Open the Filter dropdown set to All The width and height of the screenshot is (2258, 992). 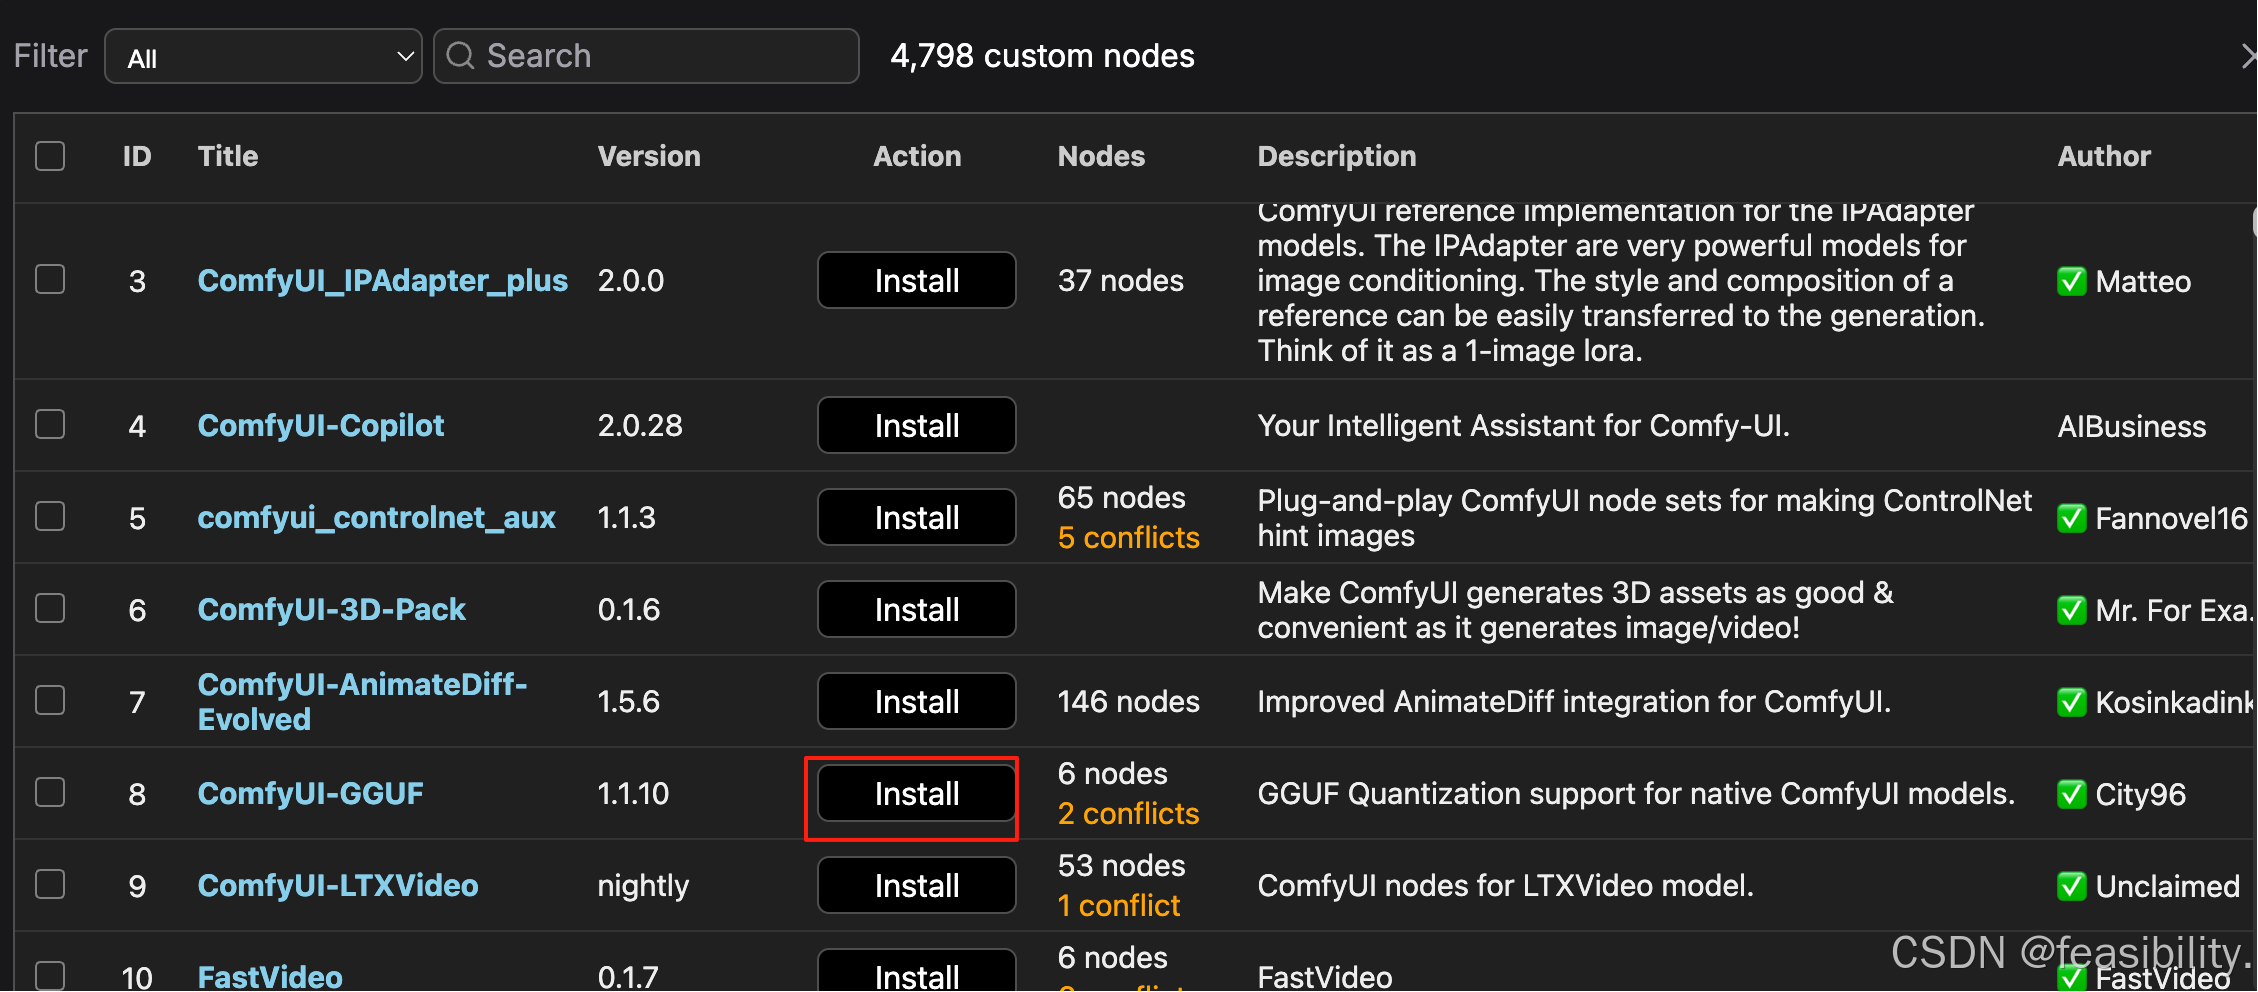point(263,57)
